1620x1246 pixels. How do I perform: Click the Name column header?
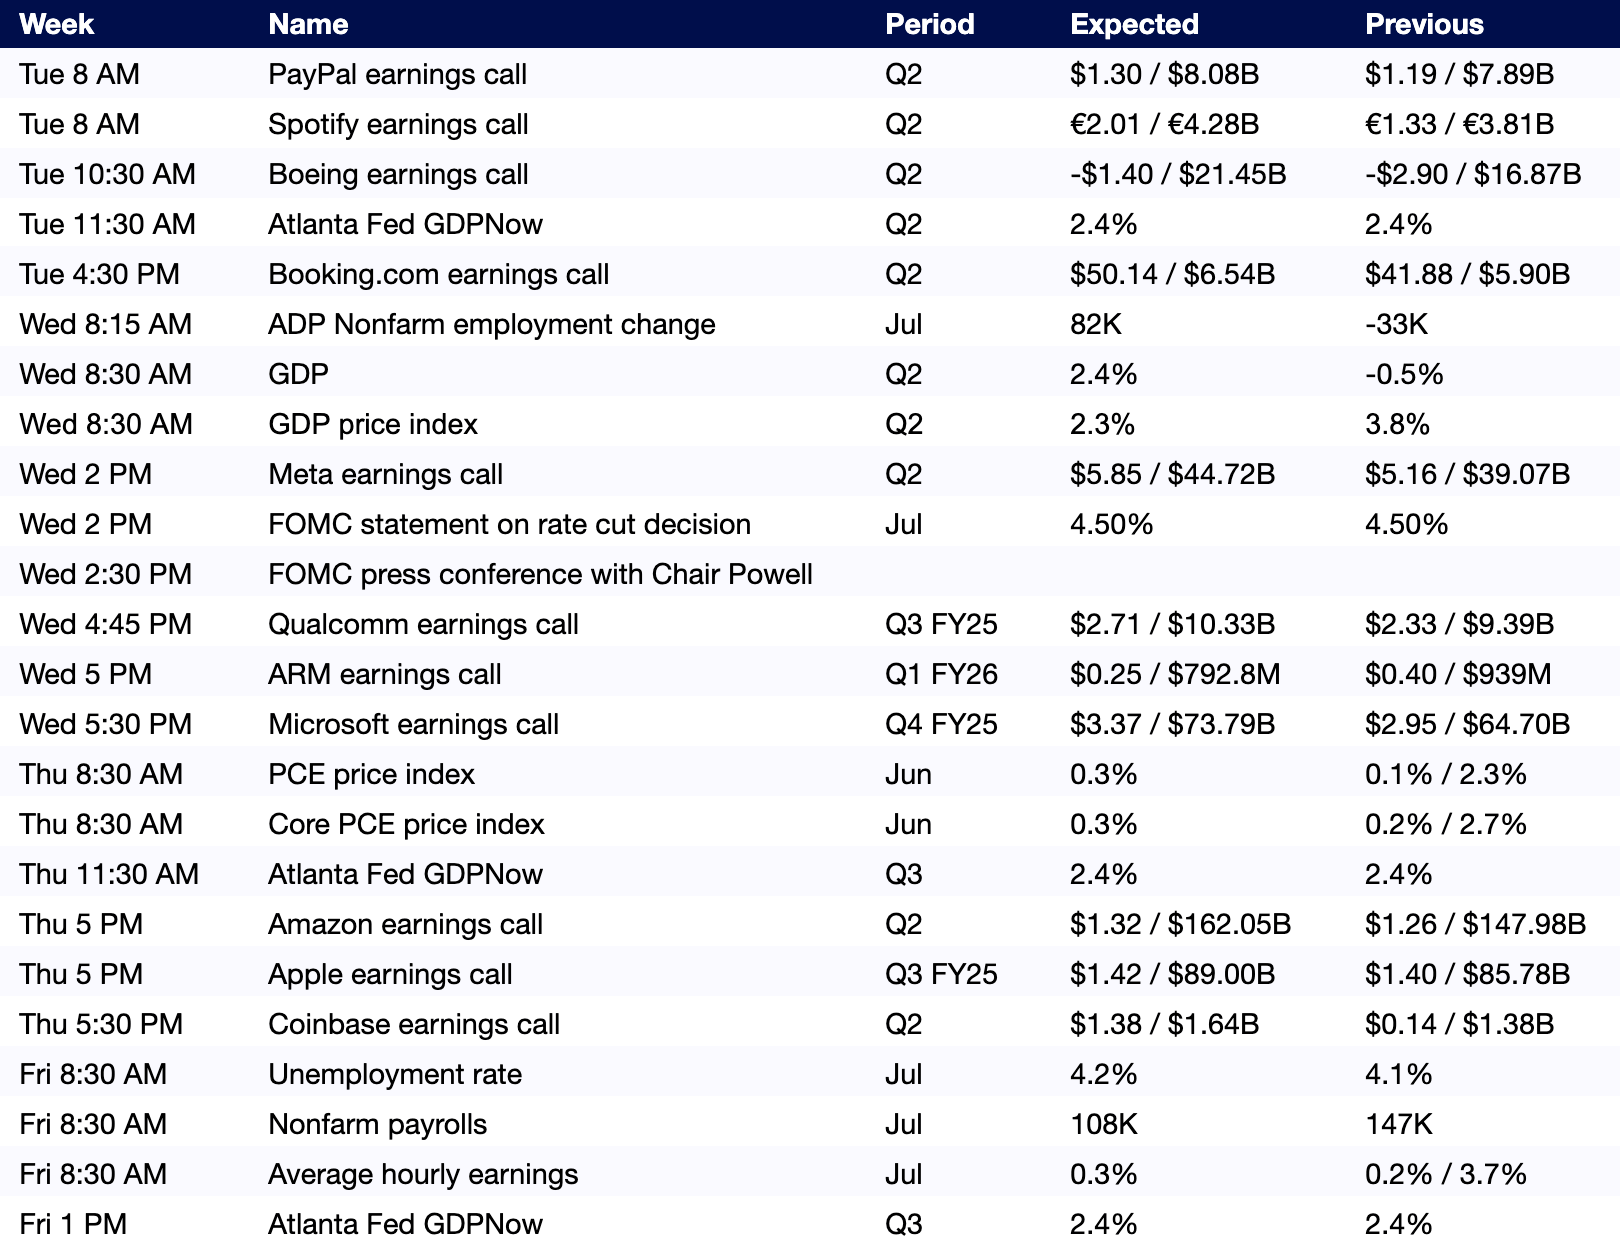tap(308, 24)
